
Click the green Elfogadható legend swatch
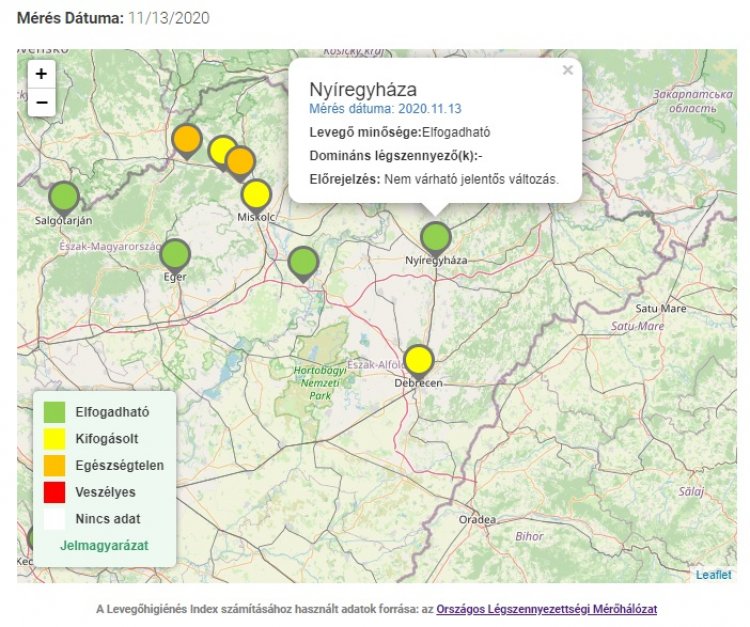[x=55, y=411]
